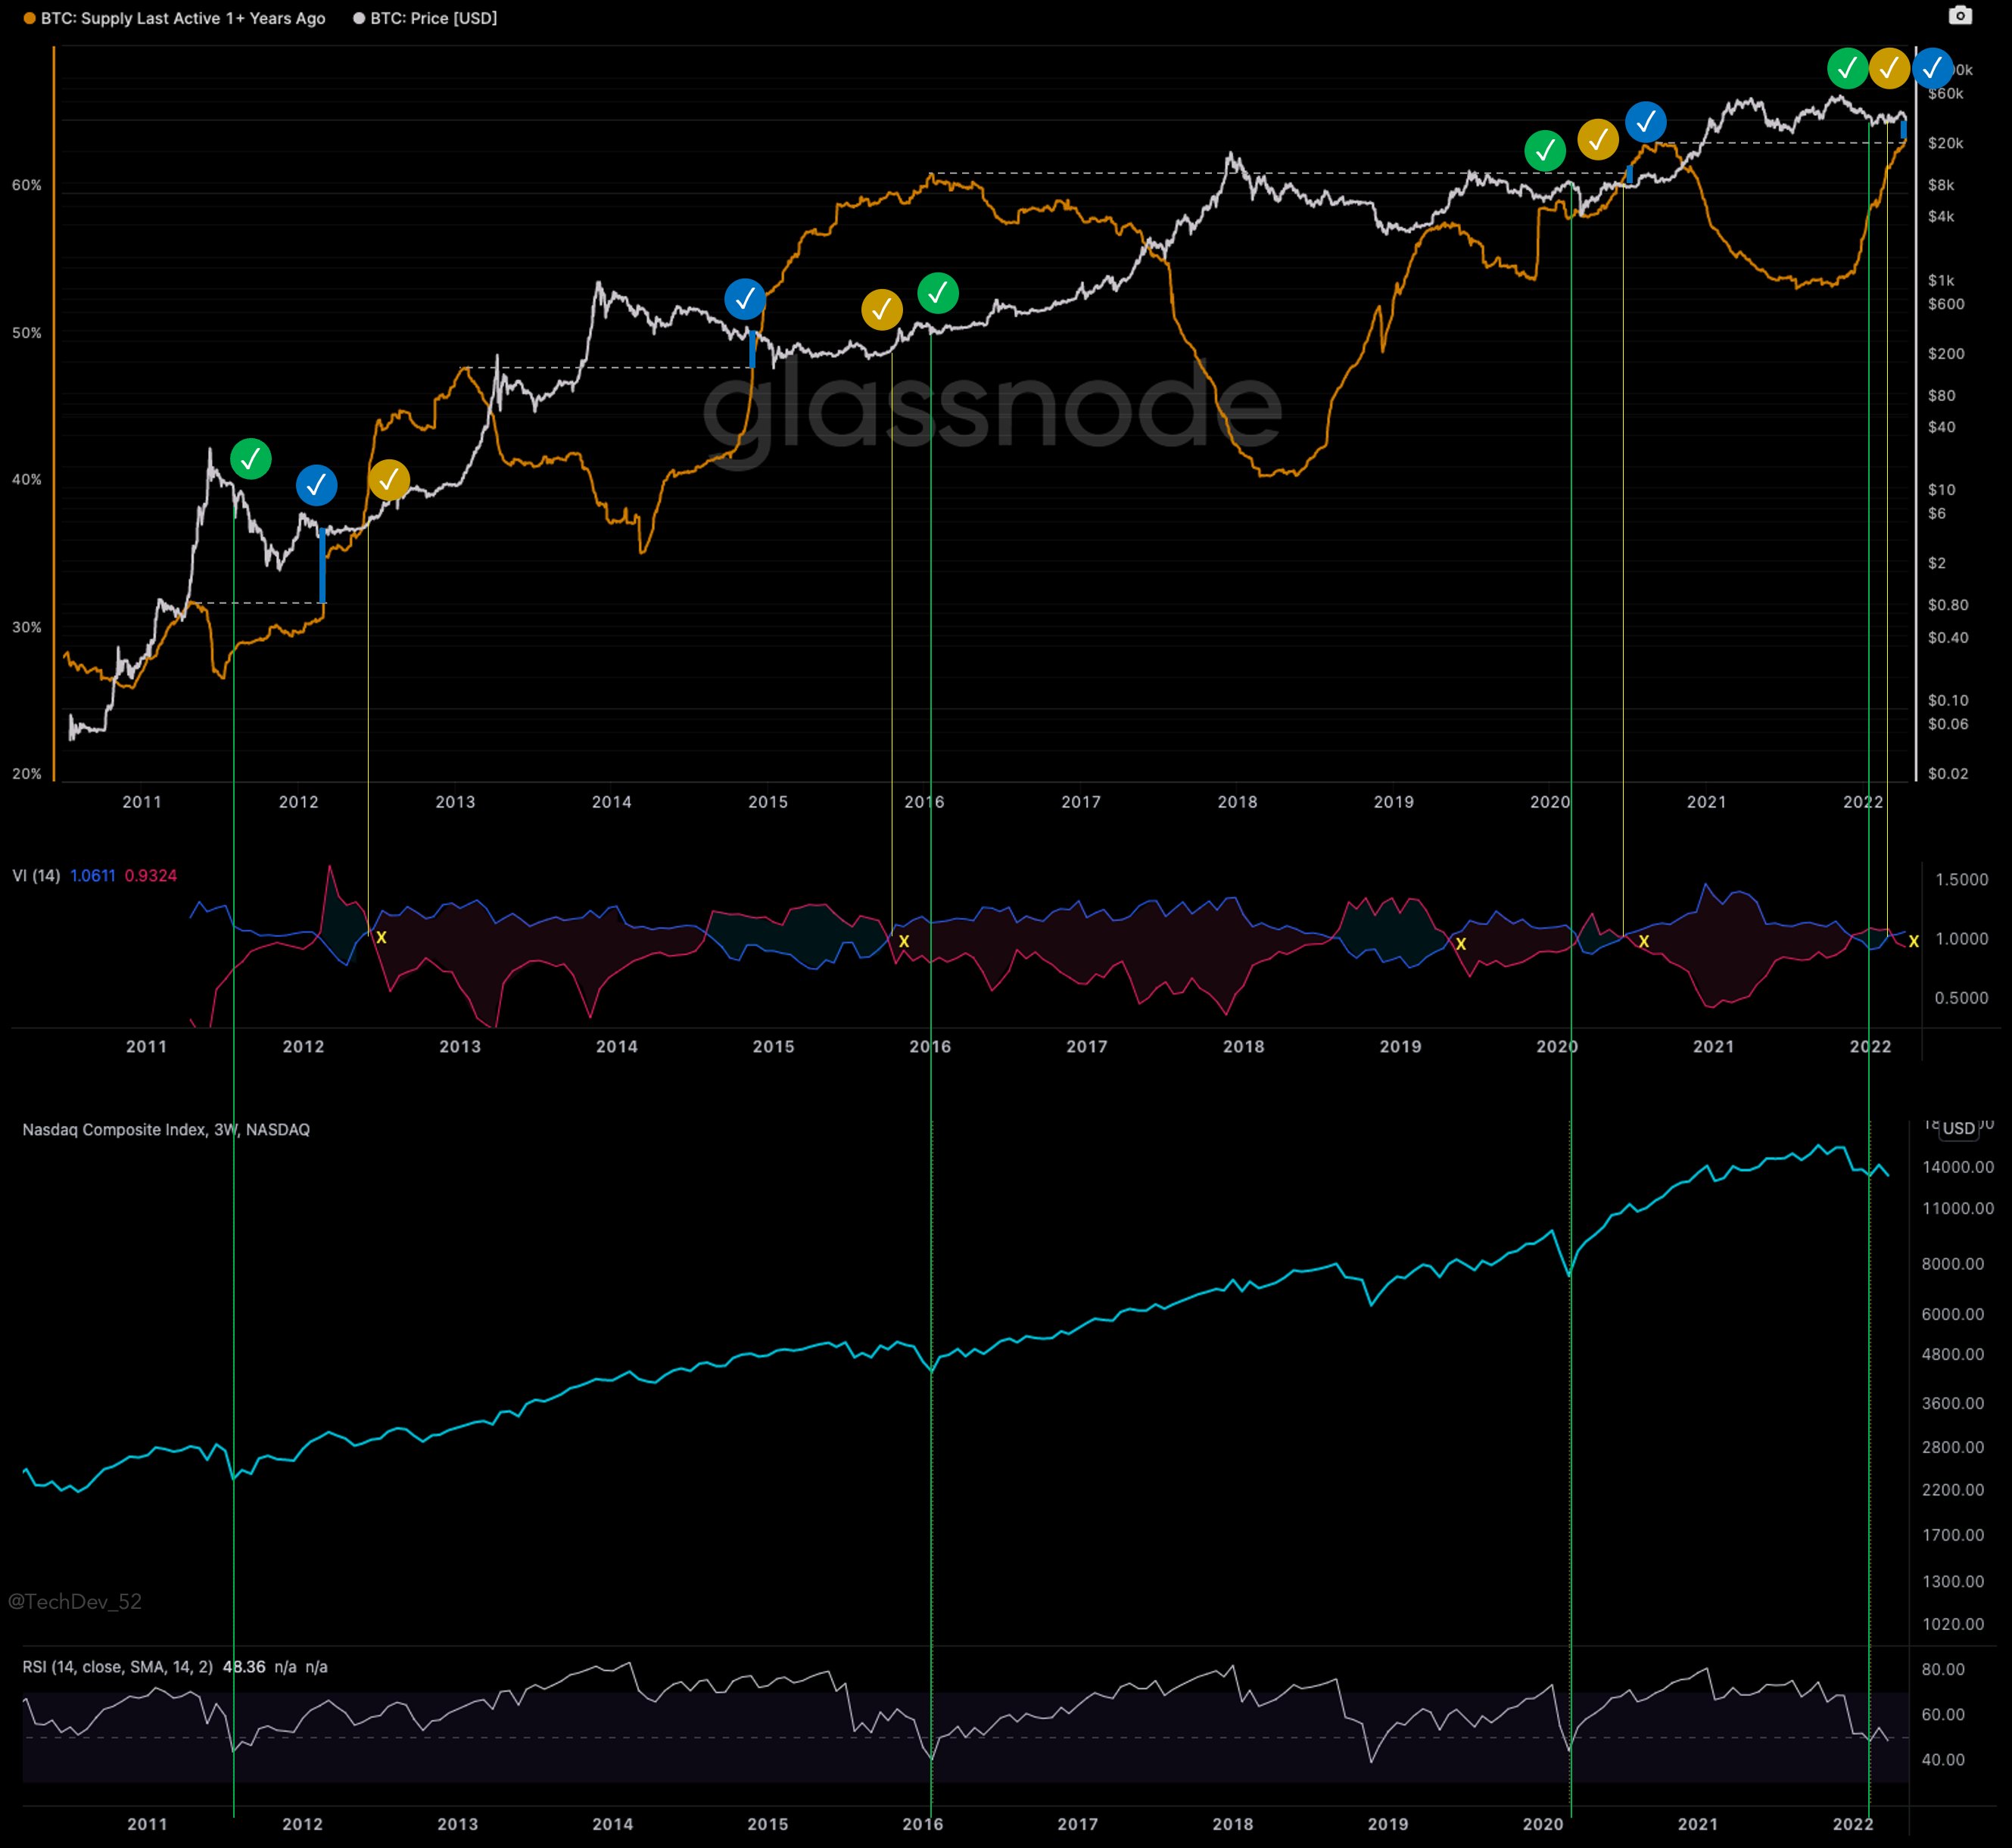Click top-right corner green check mark

pyautogui.click(x=1847, y=69)
